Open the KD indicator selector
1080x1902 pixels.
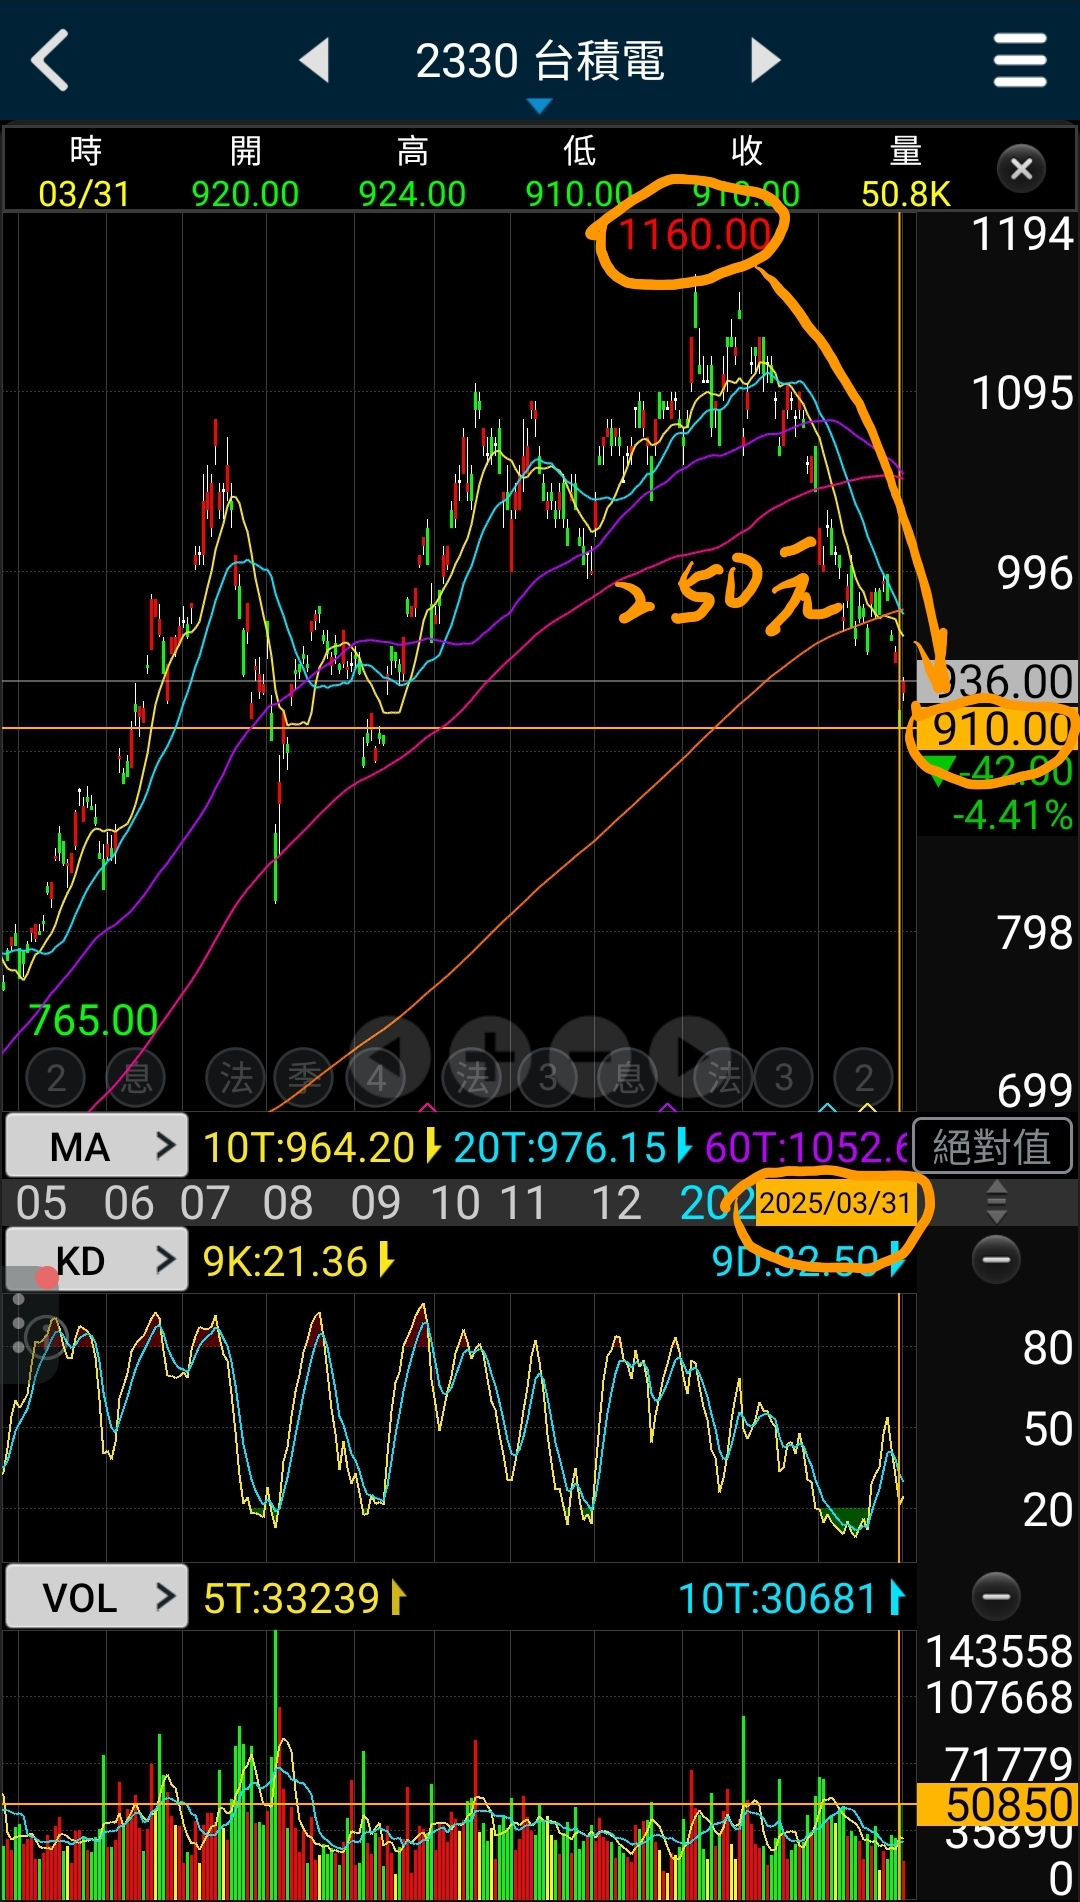[97, 1260]
